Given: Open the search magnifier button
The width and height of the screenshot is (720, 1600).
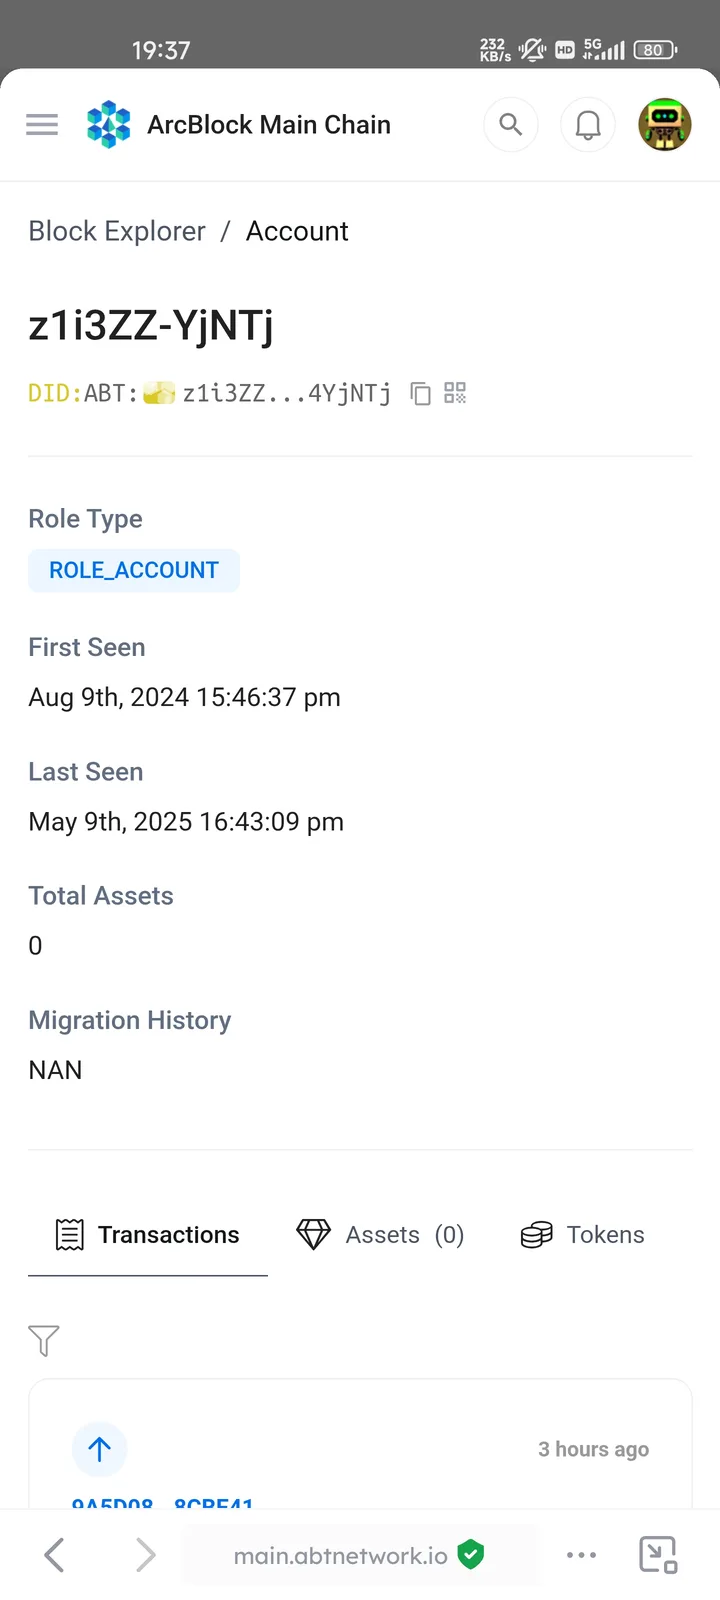Looking at the screenshot, I should point(511,125).
